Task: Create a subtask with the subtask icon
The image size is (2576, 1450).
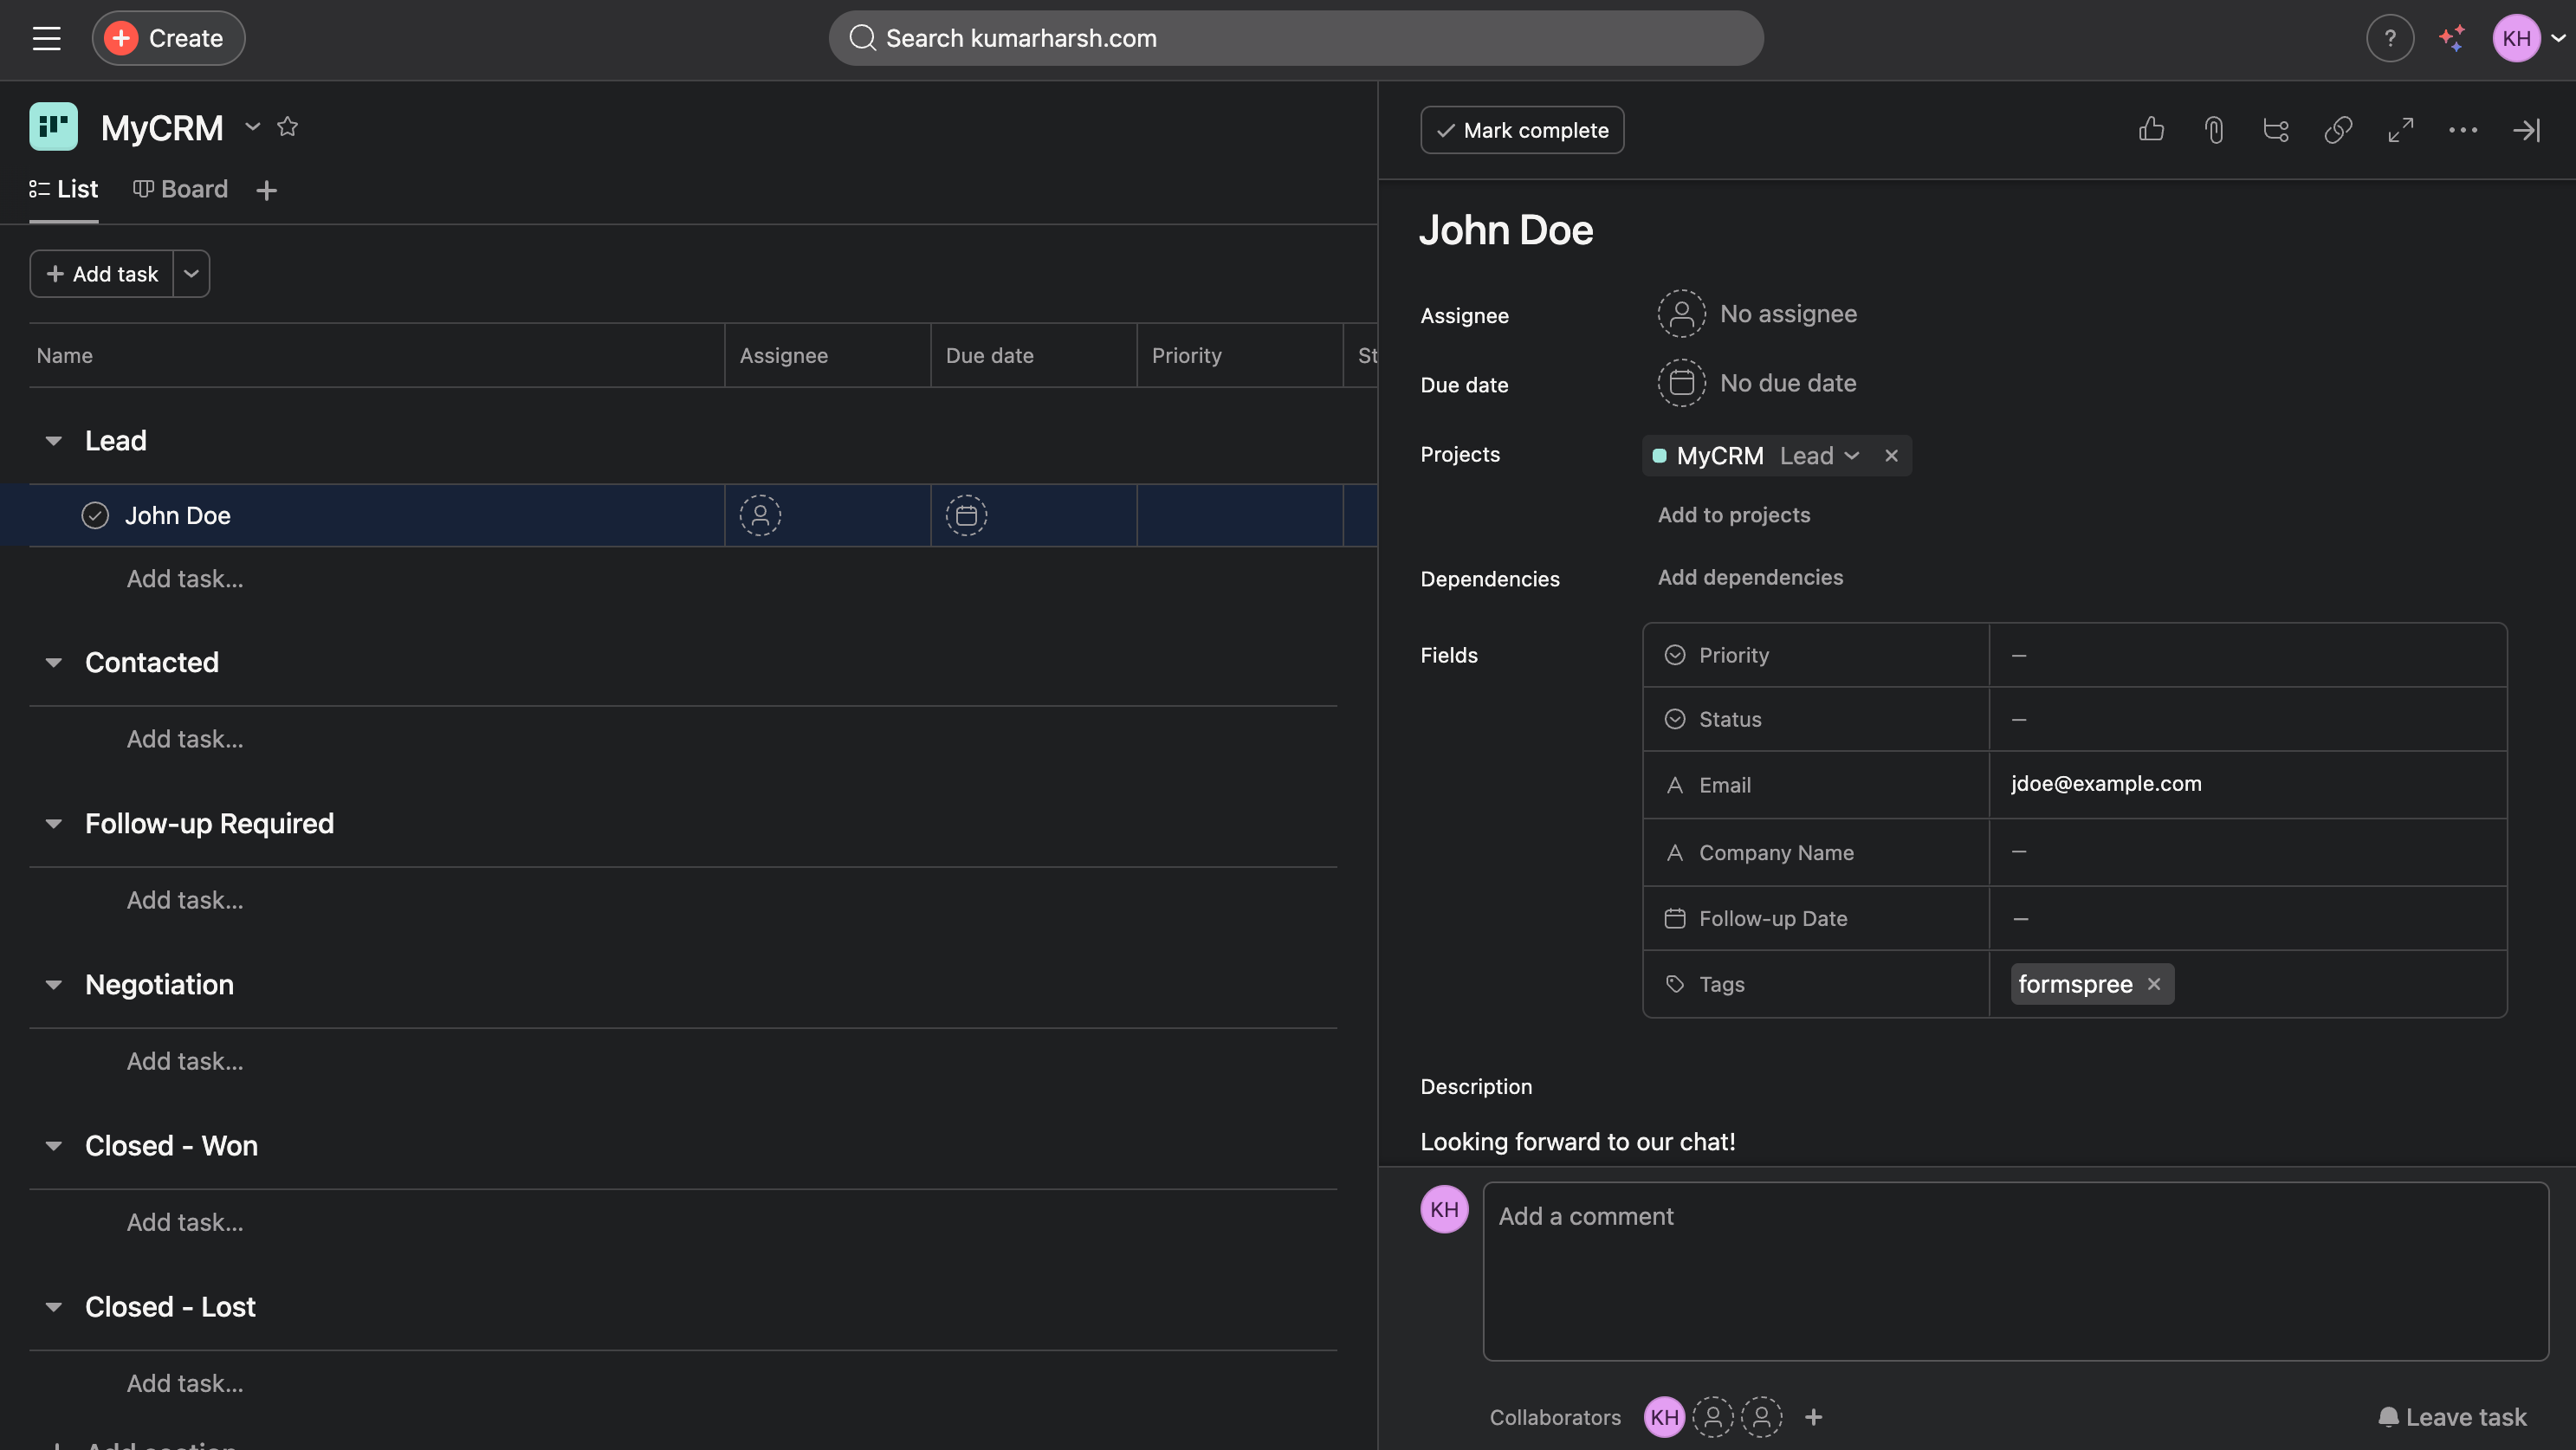Action: pyautogui.click(x=2276, y=130)
